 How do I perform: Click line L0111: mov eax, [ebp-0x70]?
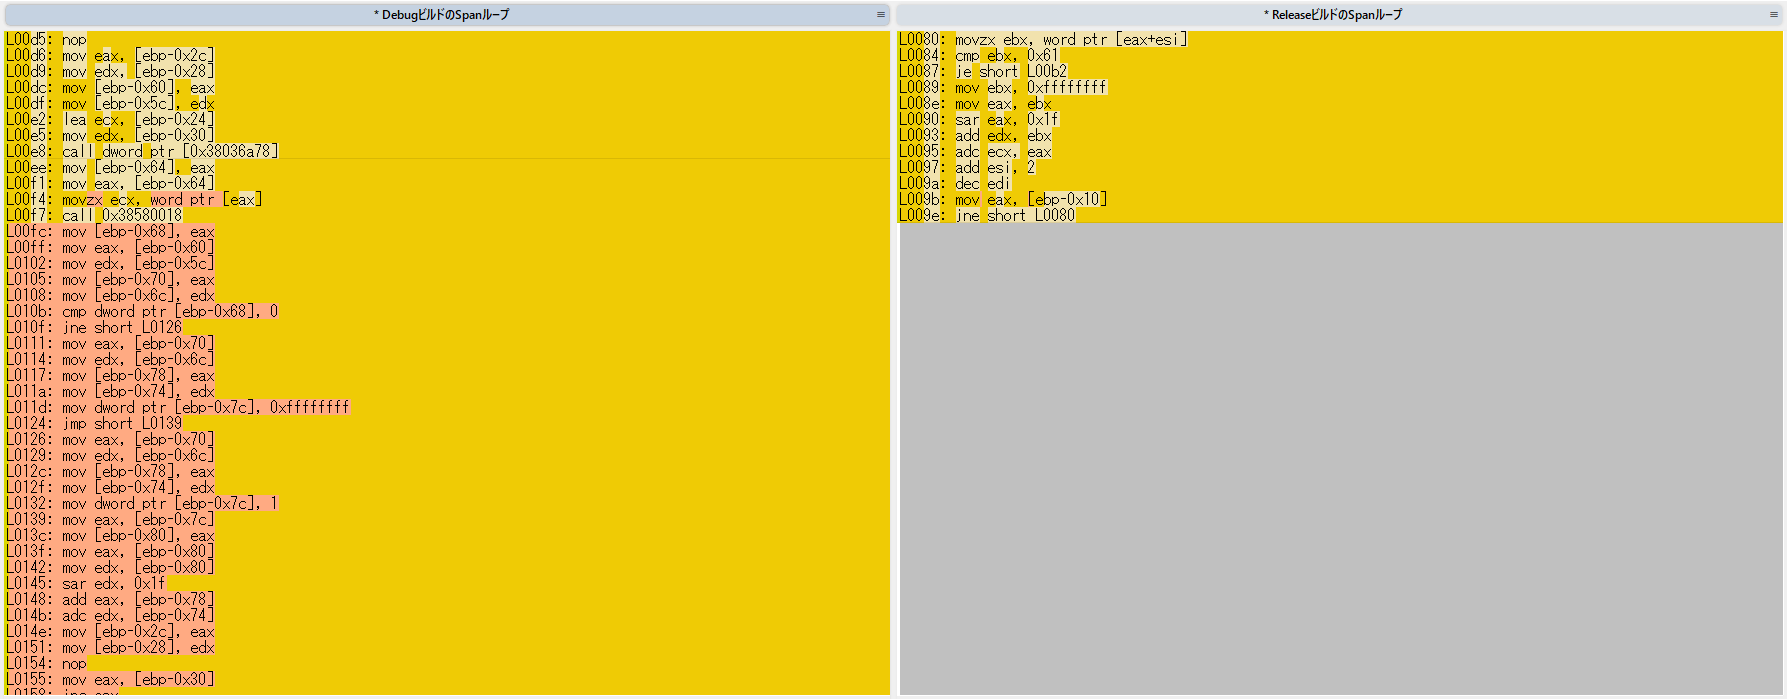coord(110,344)
